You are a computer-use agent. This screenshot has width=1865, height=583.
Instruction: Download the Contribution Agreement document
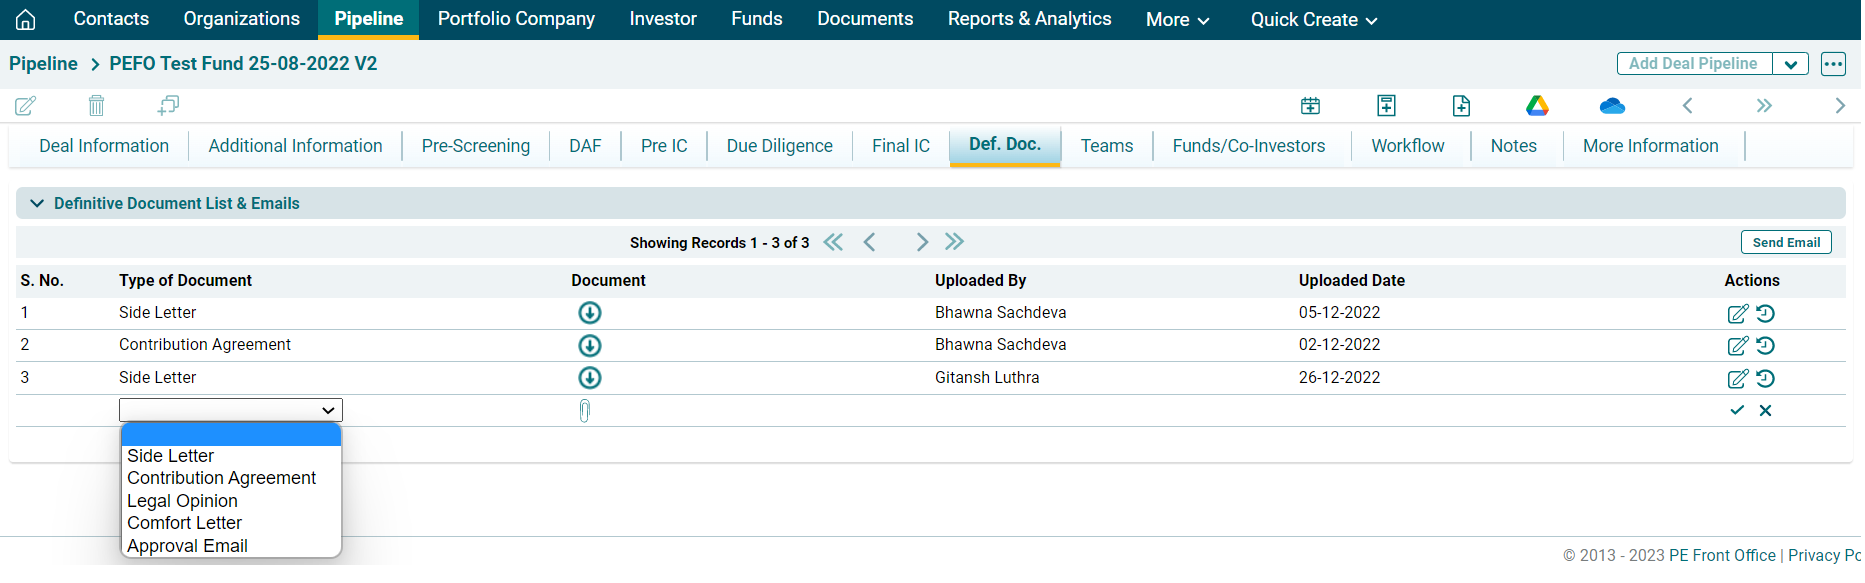pos(590,345)
